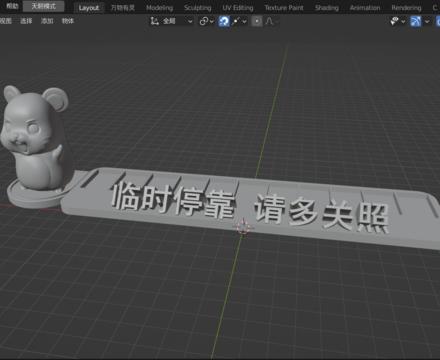Viewport: 440px width, 360px height.
Task: Open the UV Editing workspace tab
Action: point(238,8)
